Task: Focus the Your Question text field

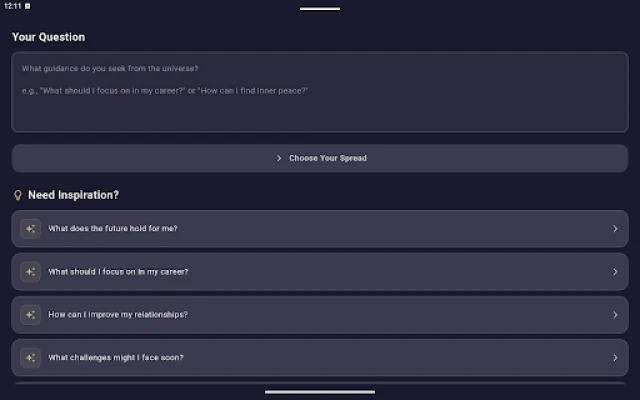Action: point(320,92)
